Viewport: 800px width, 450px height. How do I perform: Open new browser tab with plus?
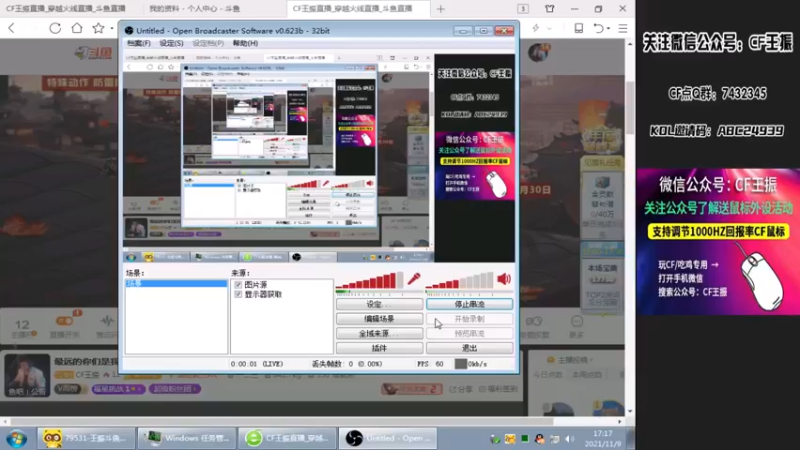pyautogui.click(x=441, y=9)
